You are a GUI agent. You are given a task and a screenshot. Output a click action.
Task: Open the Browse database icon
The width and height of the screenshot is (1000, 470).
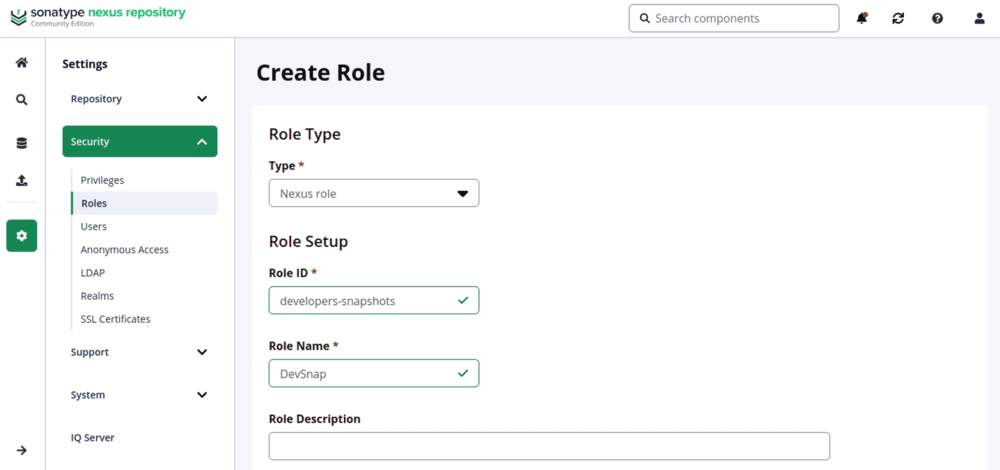[x=22, y=143]
